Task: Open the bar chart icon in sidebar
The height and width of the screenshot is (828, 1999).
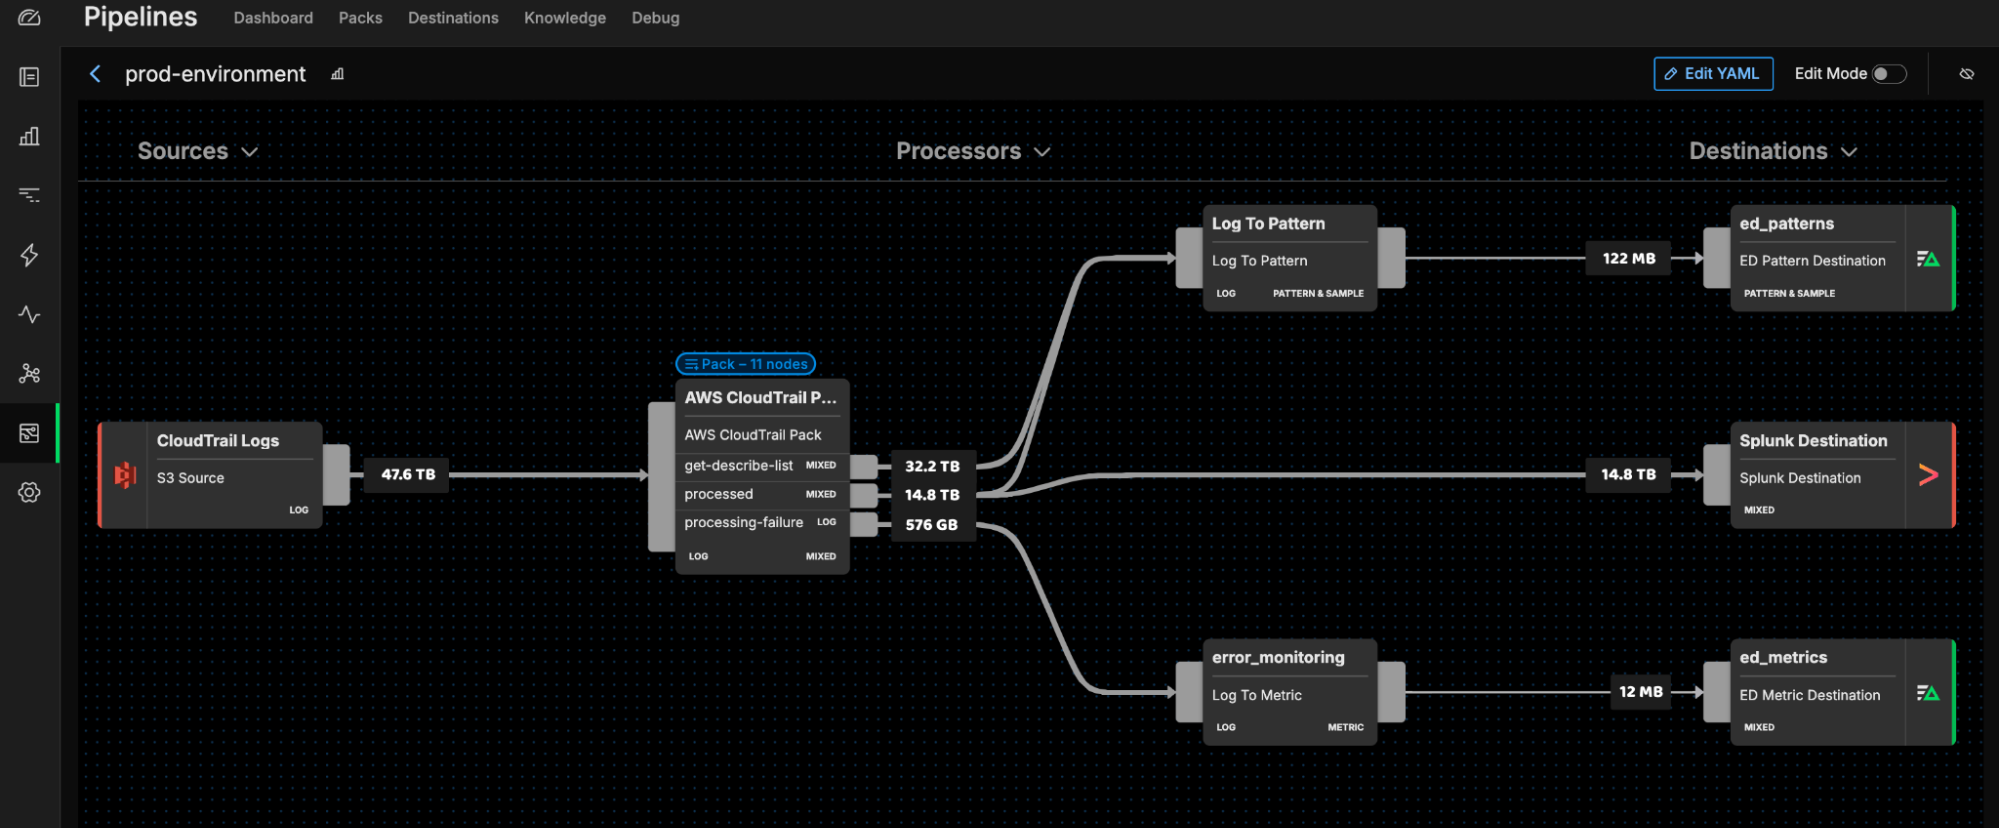Action: (x=29, y=136)
